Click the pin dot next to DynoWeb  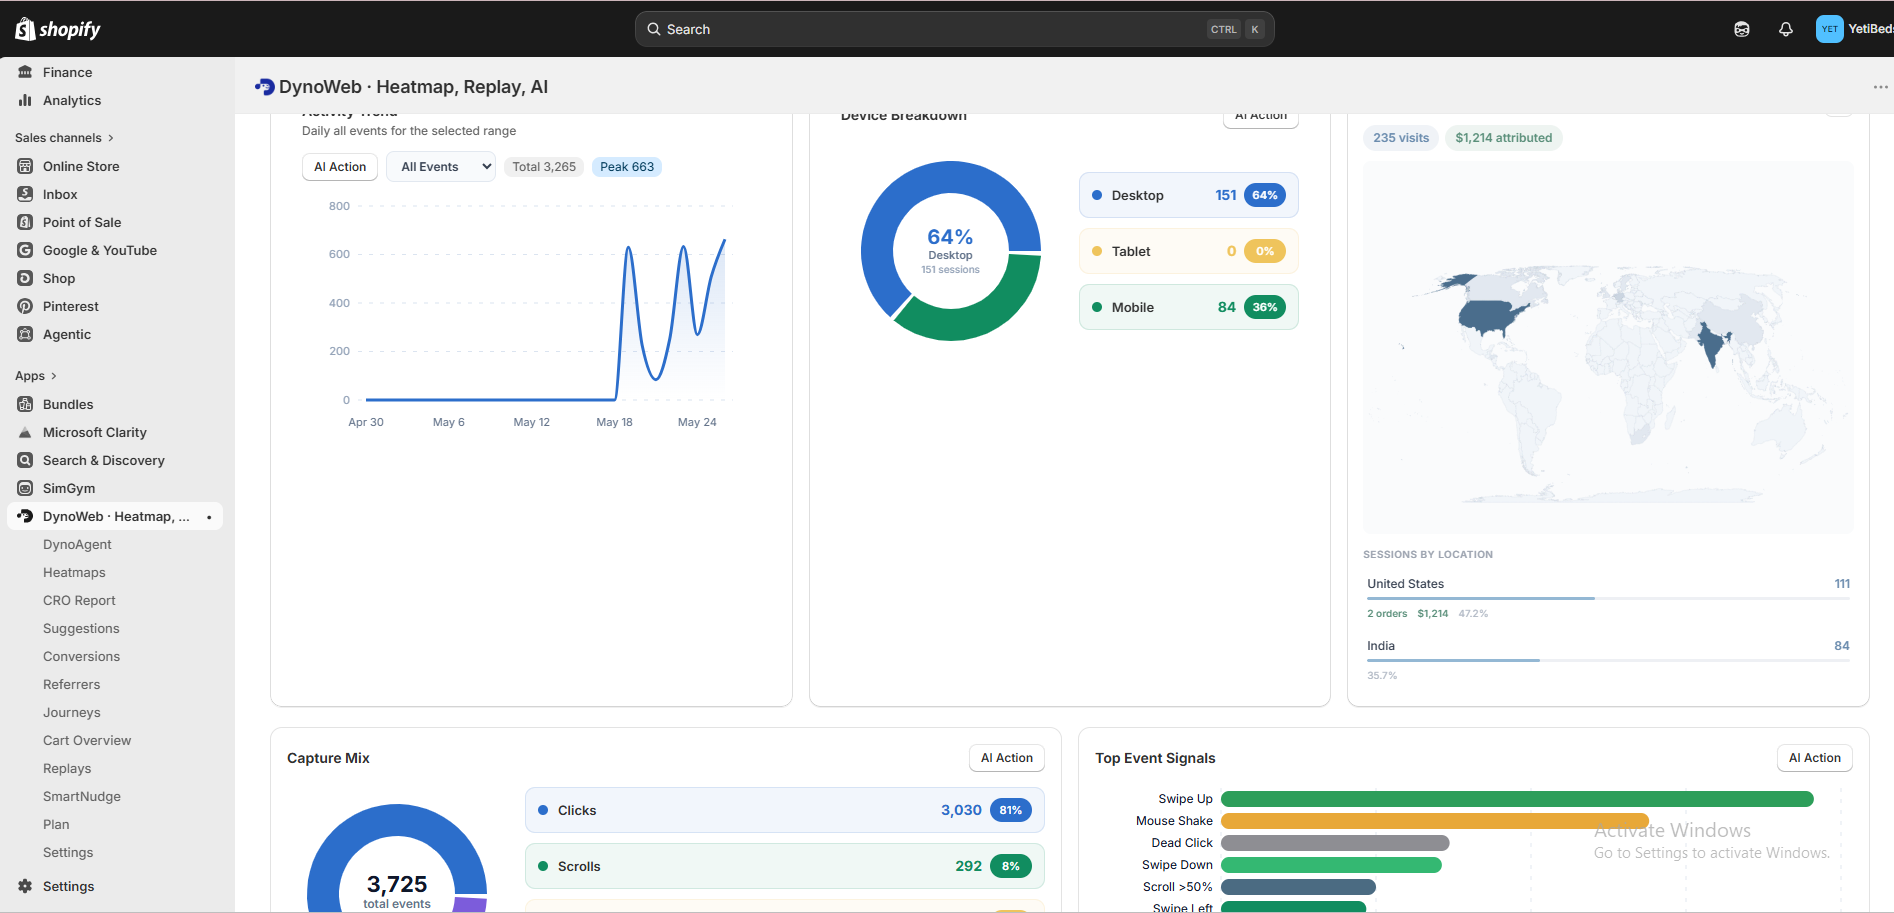(x=209, y=517)
